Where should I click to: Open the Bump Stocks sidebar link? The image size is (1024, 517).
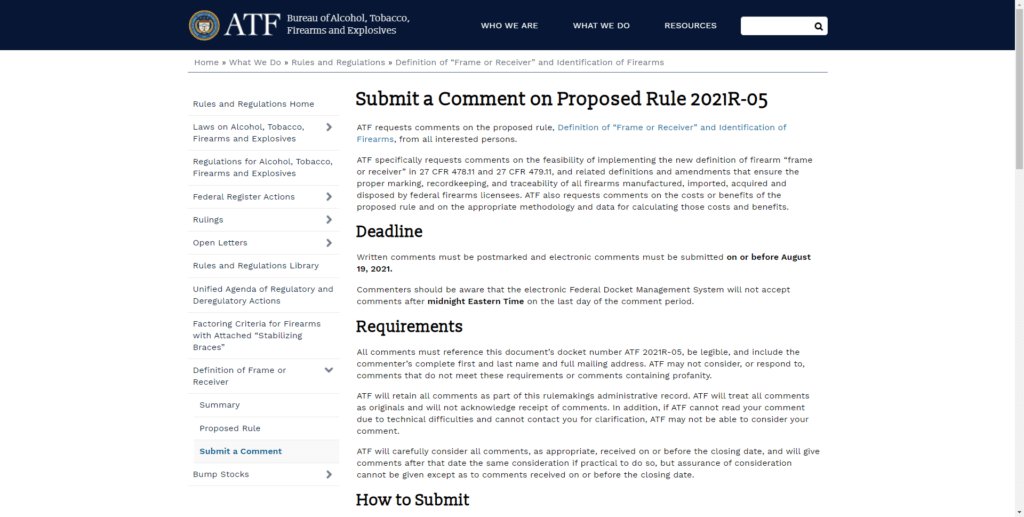point(221,475)
